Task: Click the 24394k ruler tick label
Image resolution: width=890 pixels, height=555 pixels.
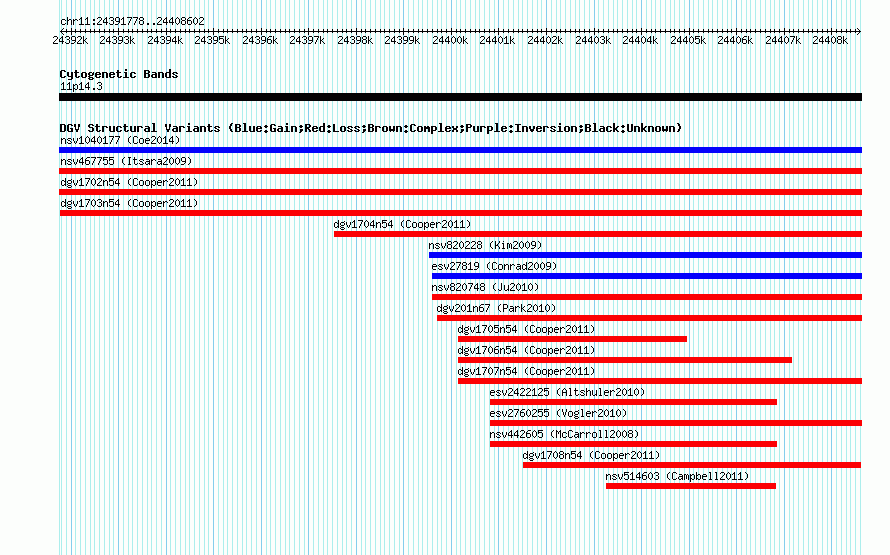Action: click(165, 40)
